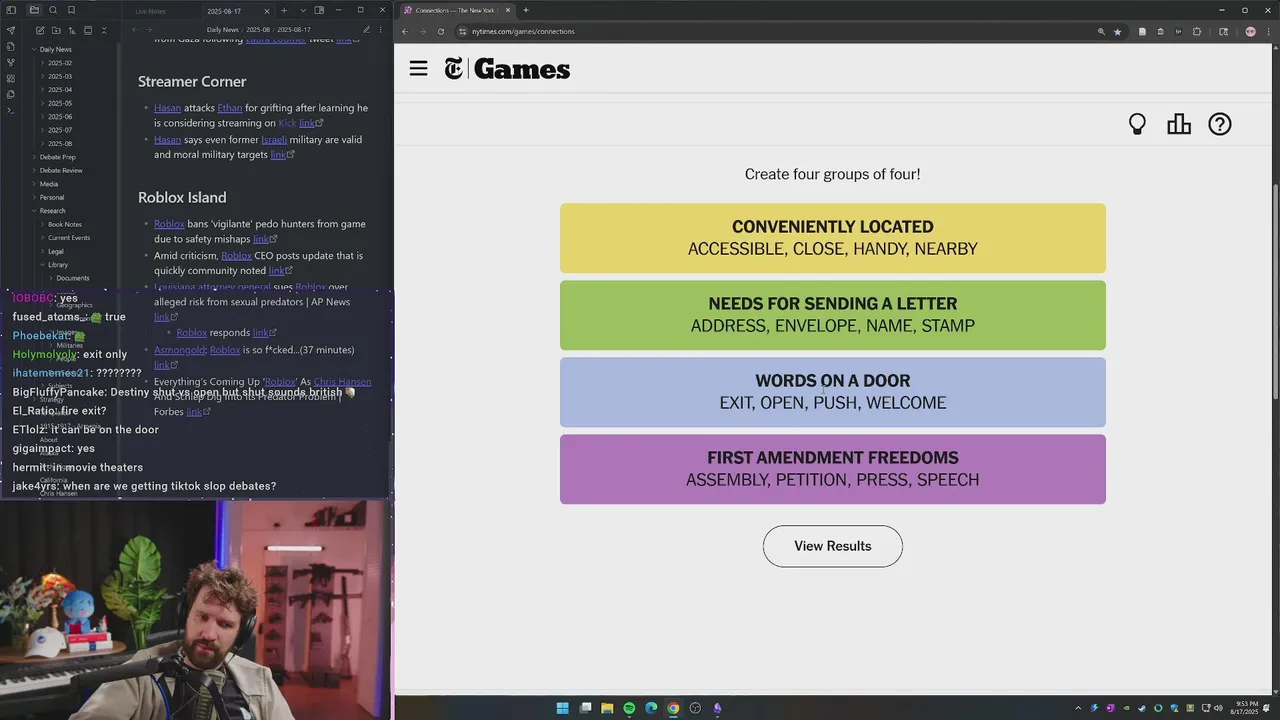Open Obsidian from the taskbar
The width and height of the screenshot is (1280, 720).
pos(717,708)
